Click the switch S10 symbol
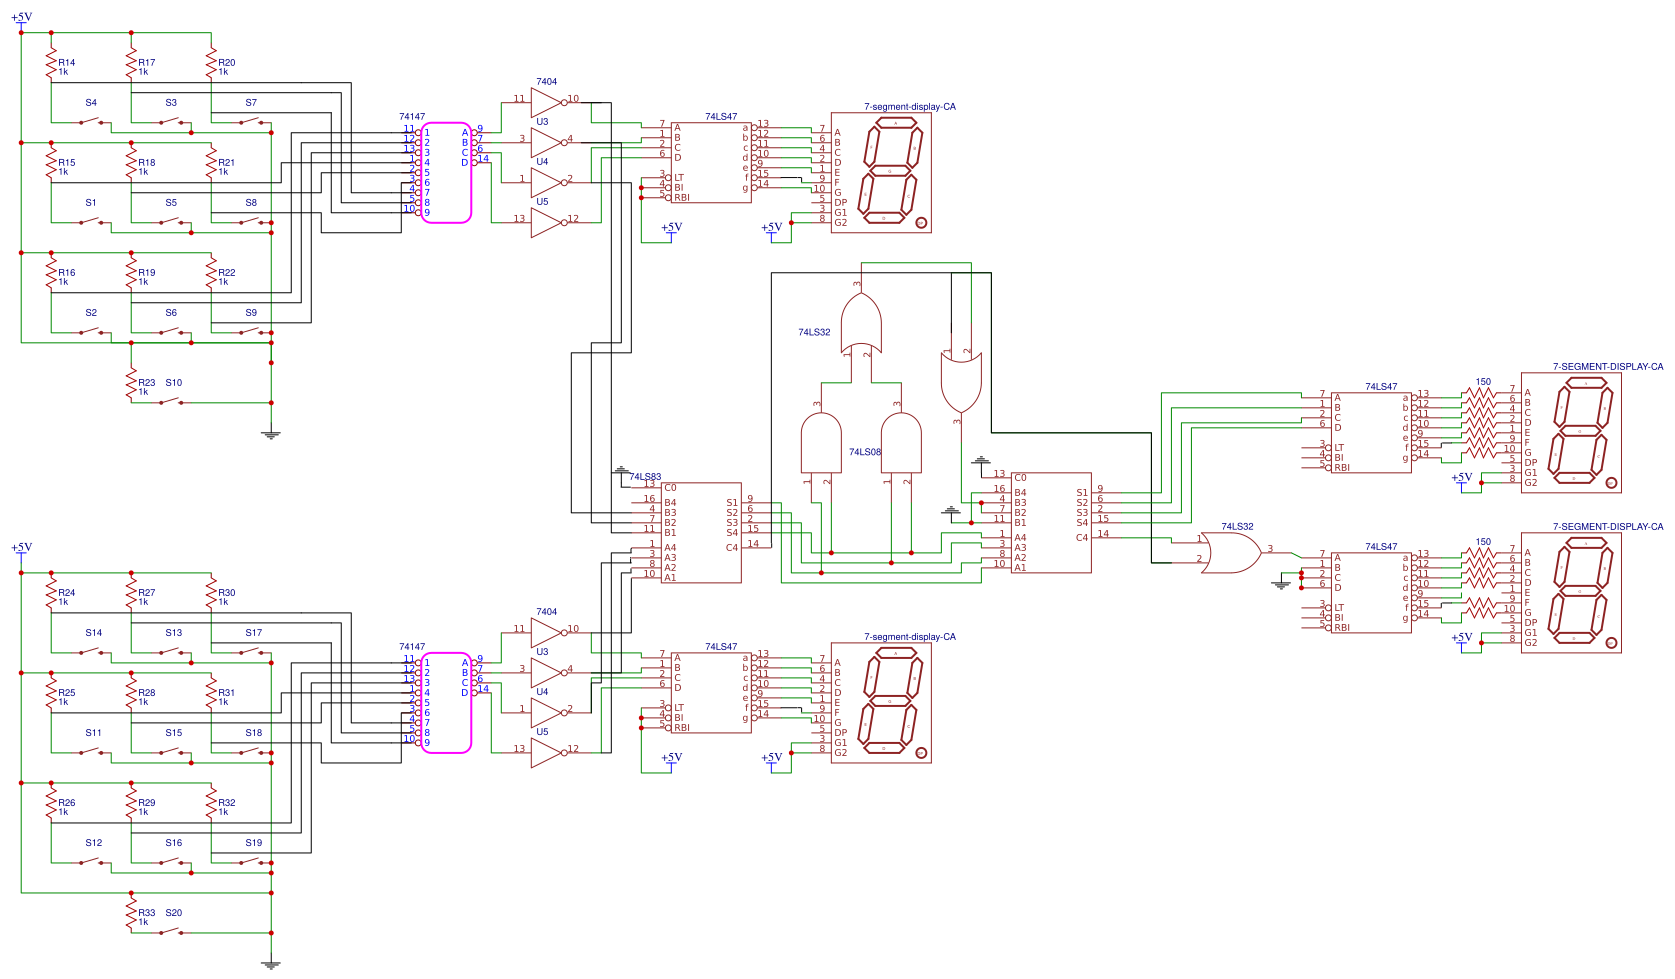The height and width of the screenshot is (979, 1675). coord(171,401)
